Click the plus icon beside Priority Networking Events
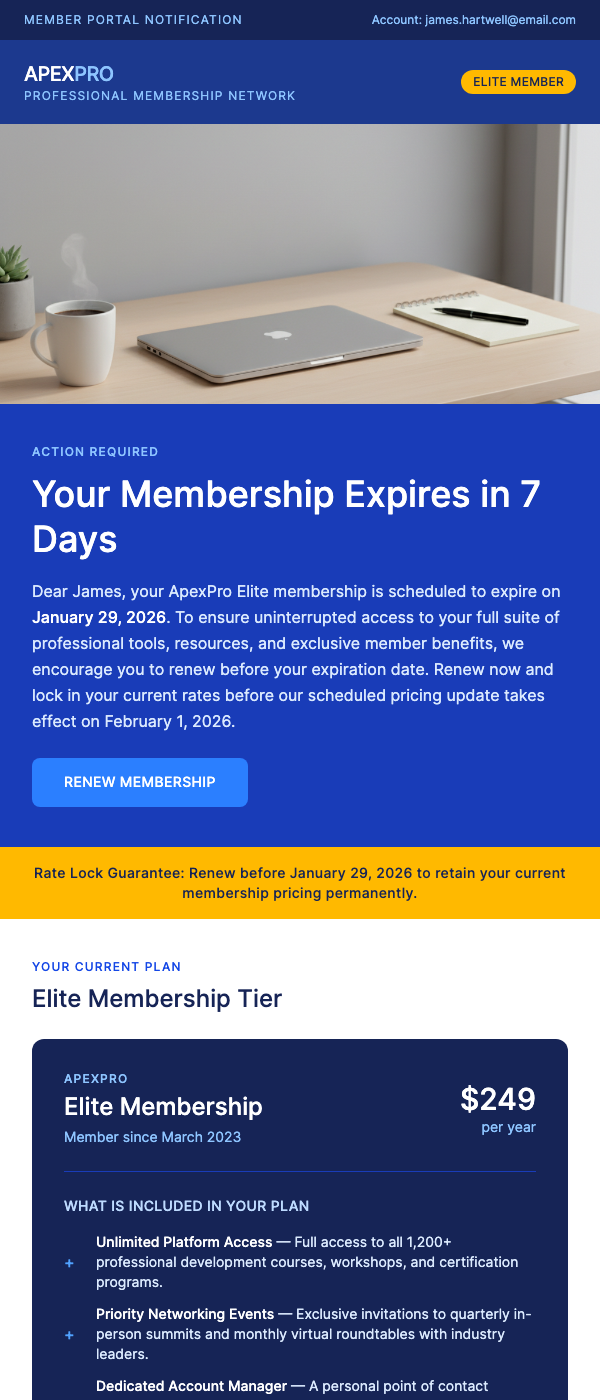Viewport: 600px width, 1400px height. 69,1334
